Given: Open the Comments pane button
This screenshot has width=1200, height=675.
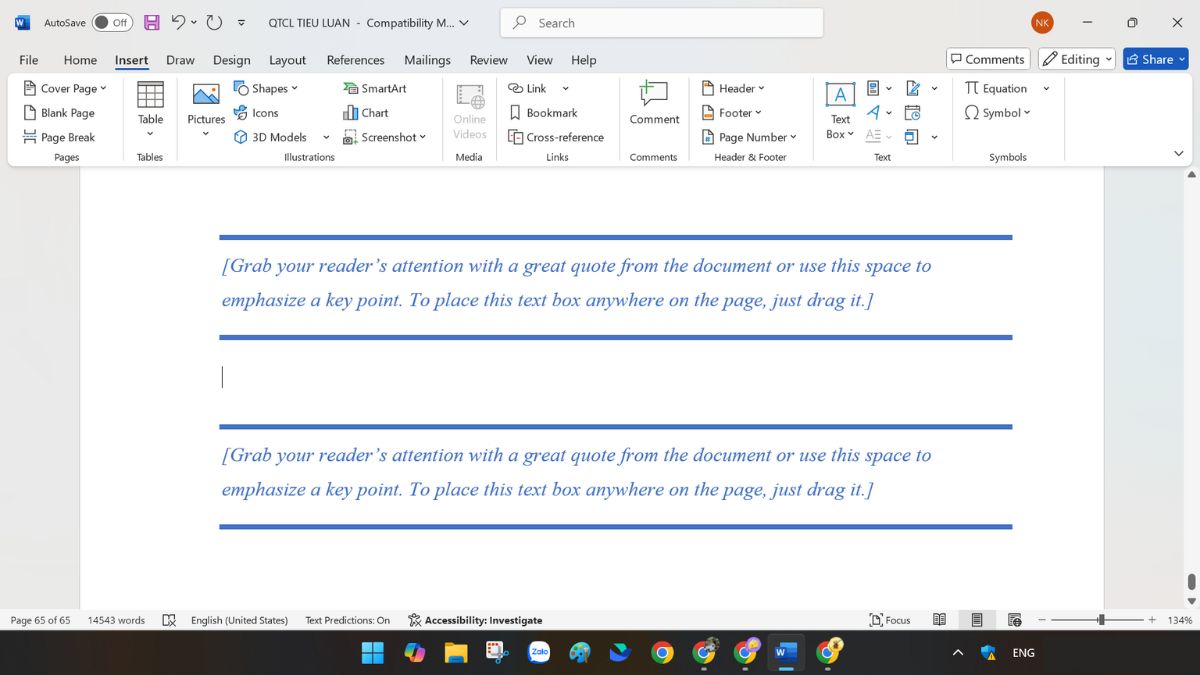Looking at the screenshot, I should 988,59.
